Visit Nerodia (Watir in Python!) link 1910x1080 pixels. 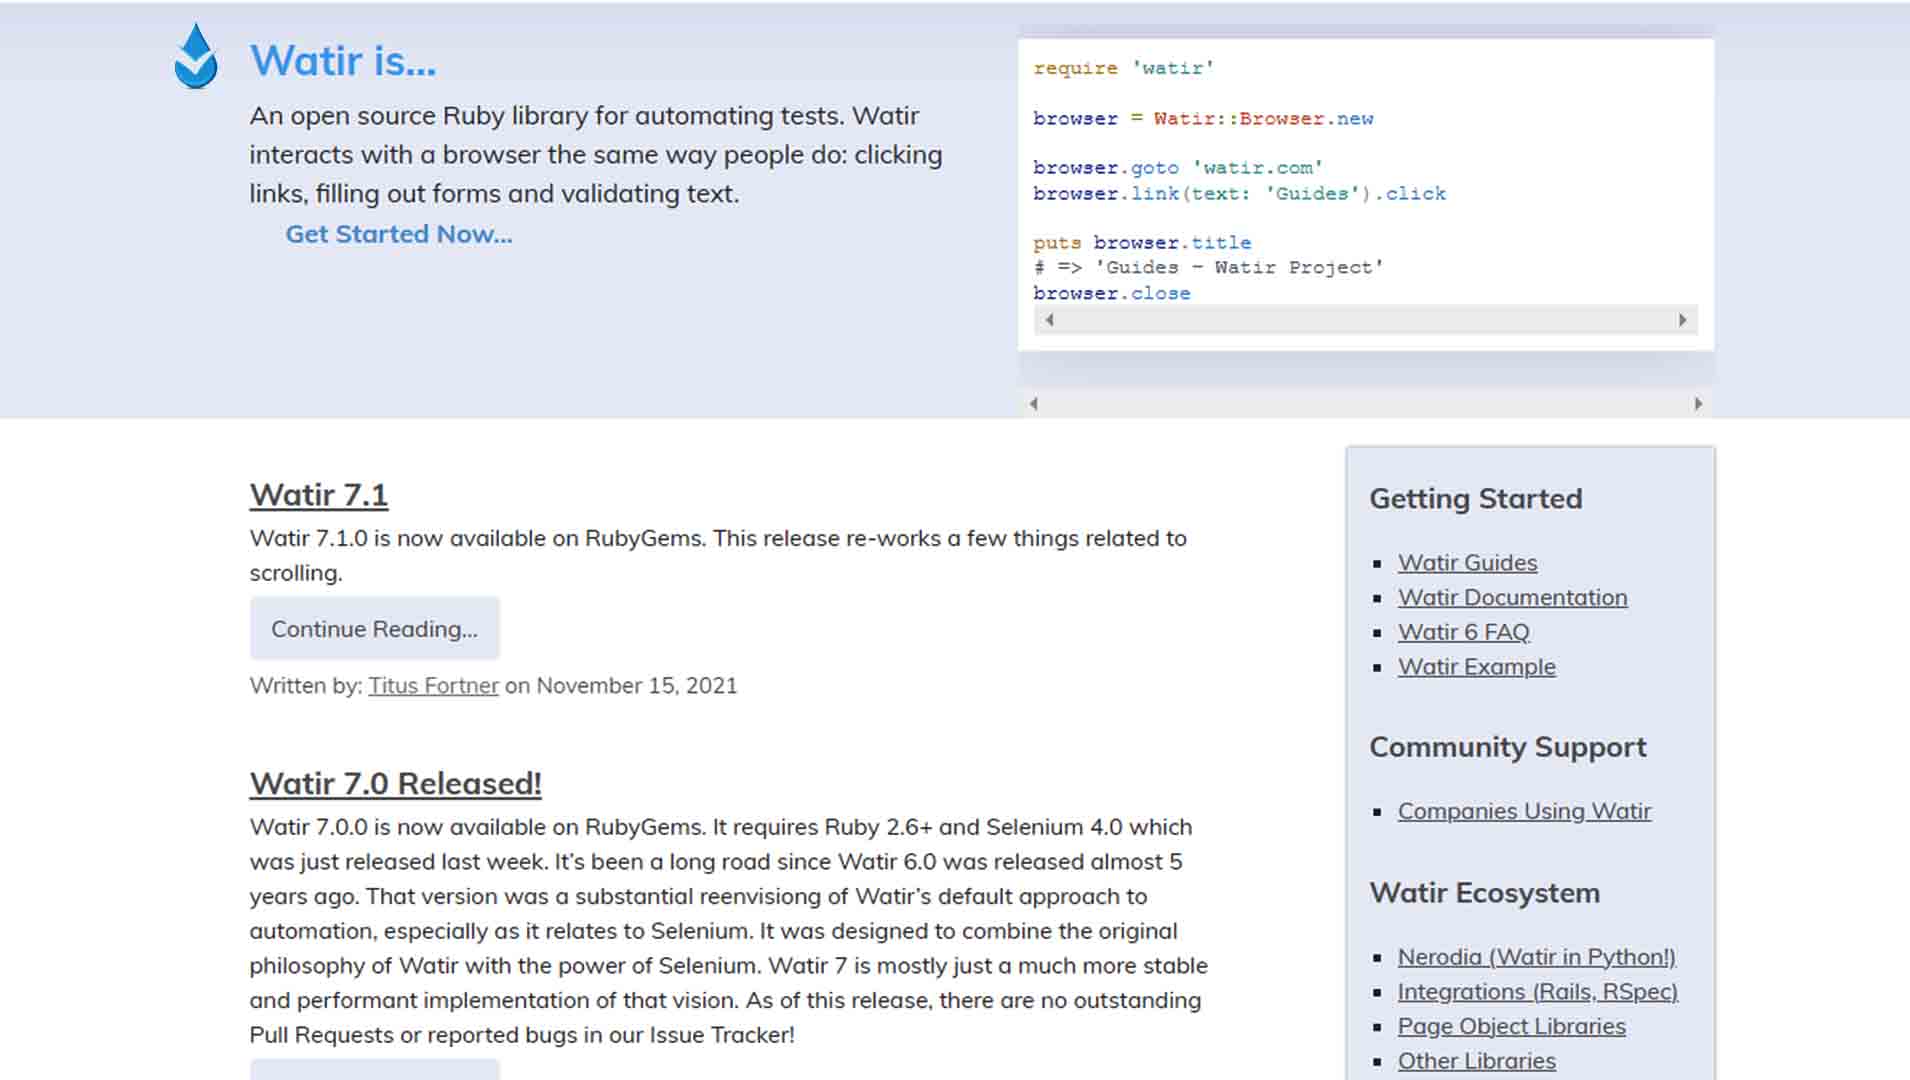1535,957
